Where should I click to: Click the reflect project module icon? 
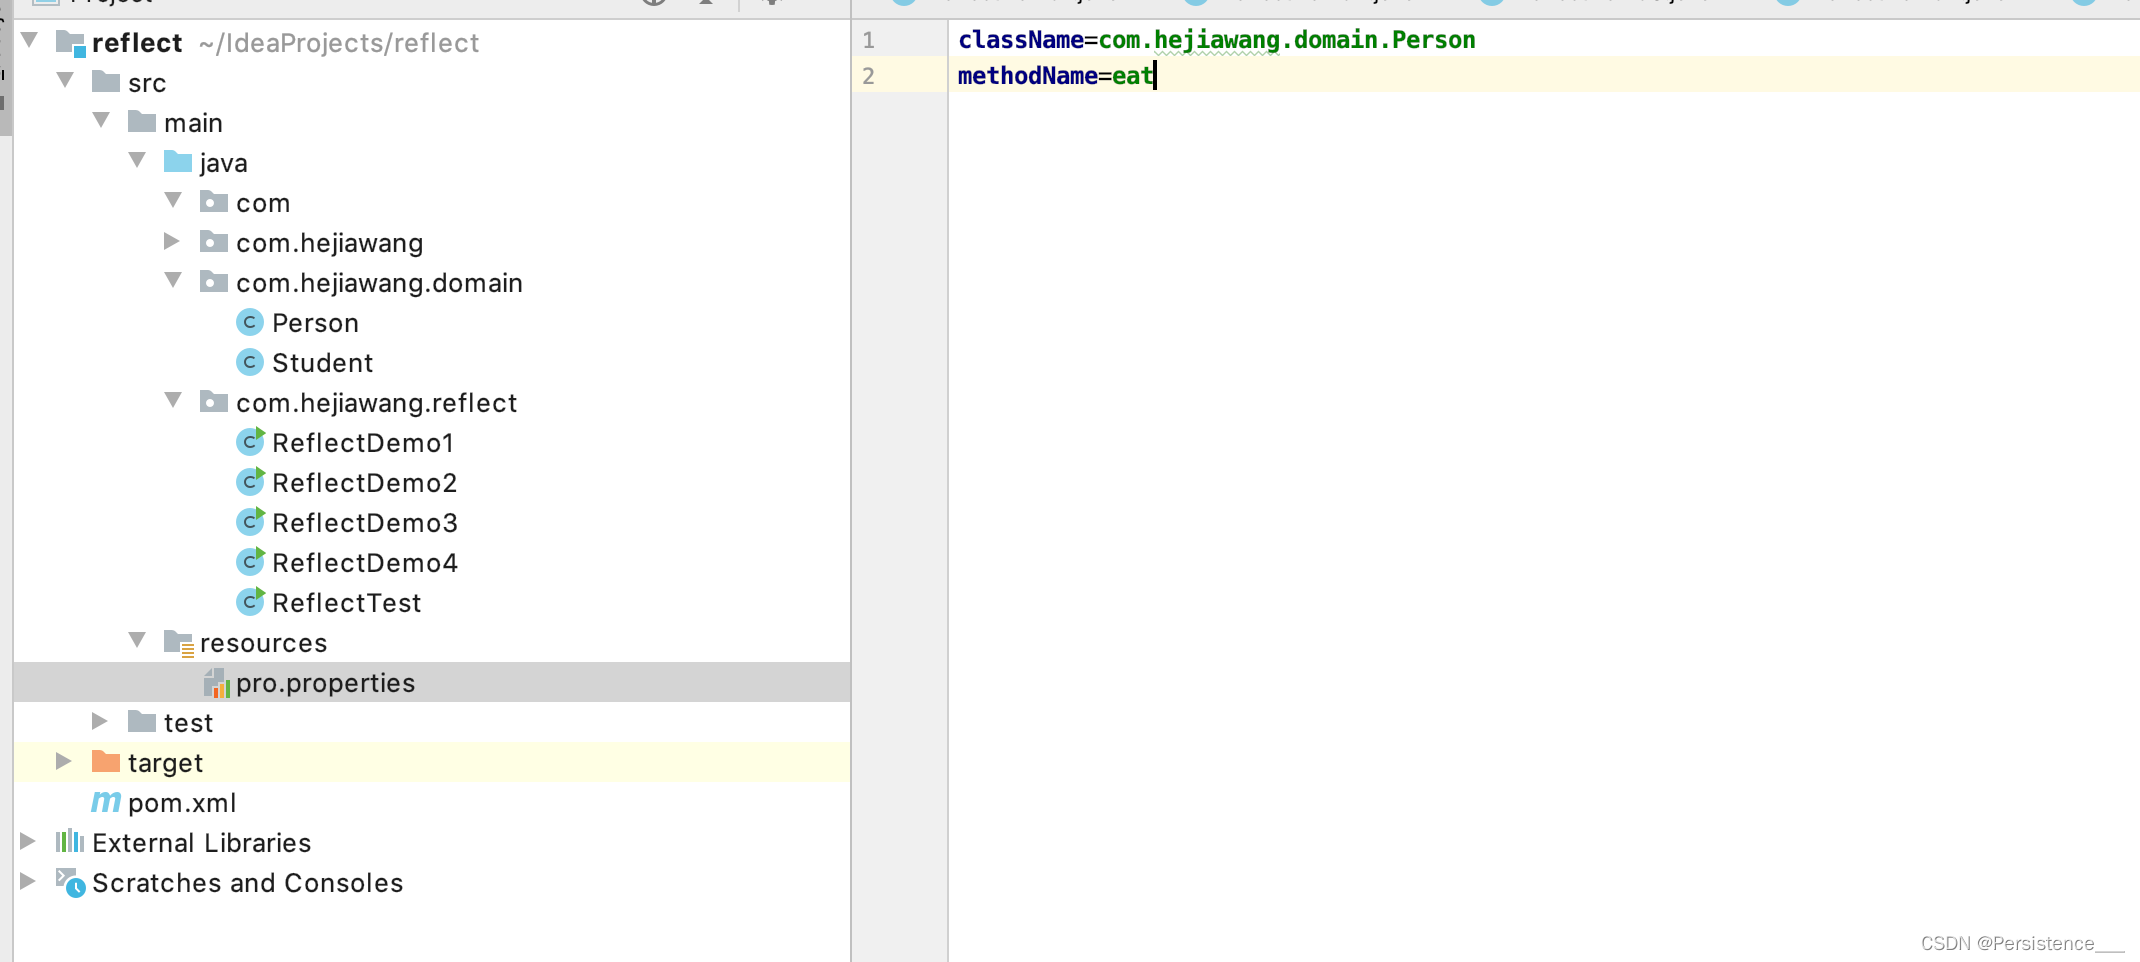[70, 43]
